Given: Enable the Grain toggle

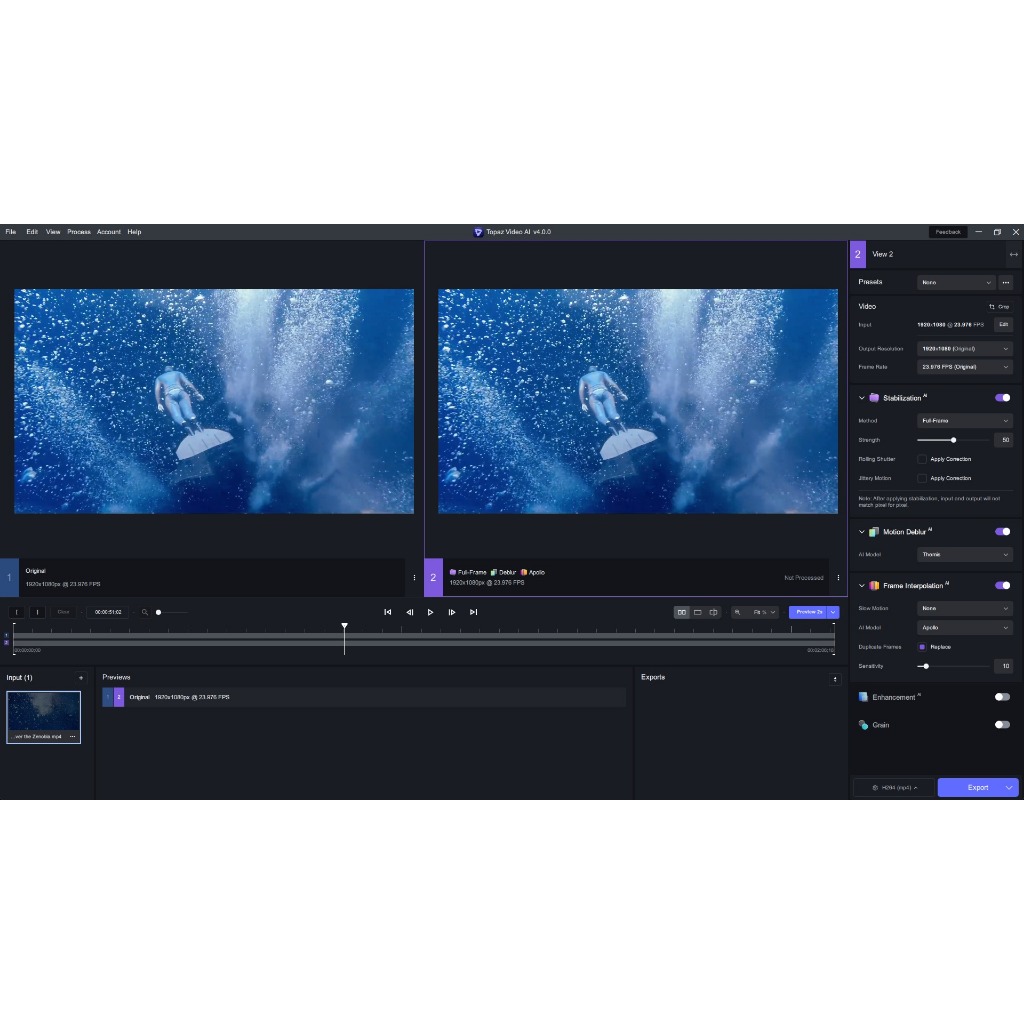Looking at the screenshot, I should click(1002, 725).
